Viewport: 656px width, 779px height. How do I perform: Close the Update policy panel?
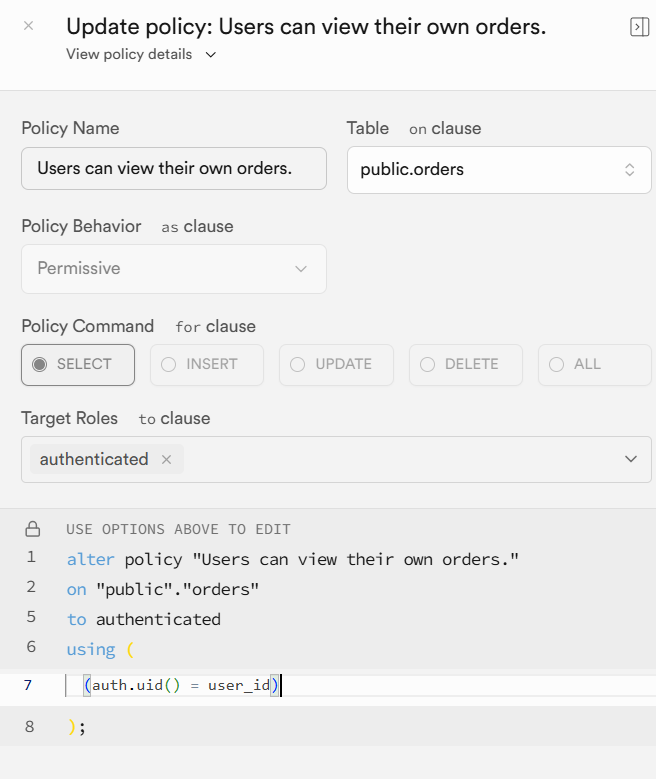pos(28,26)
